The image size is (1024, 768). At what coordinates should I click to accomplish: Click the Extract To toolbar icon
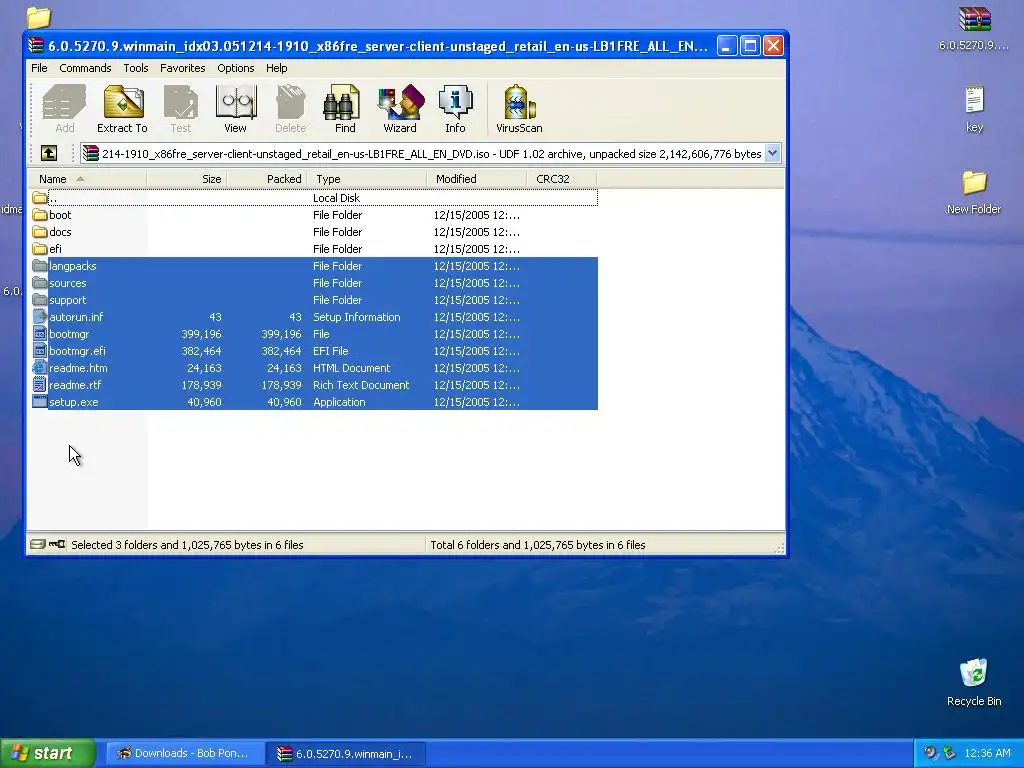[x=122, y=108]
